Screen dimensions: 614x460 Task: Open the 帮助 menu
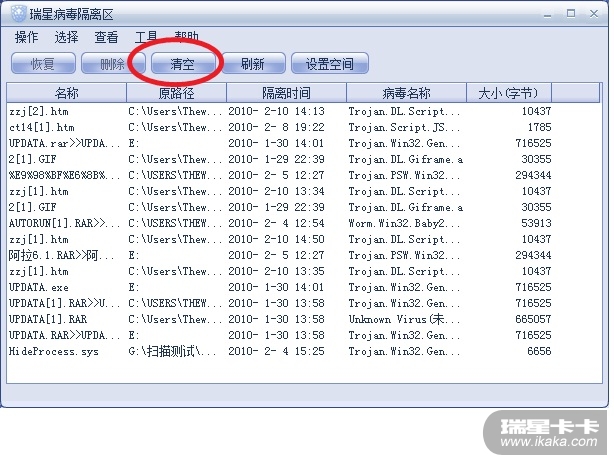[186, 37]
